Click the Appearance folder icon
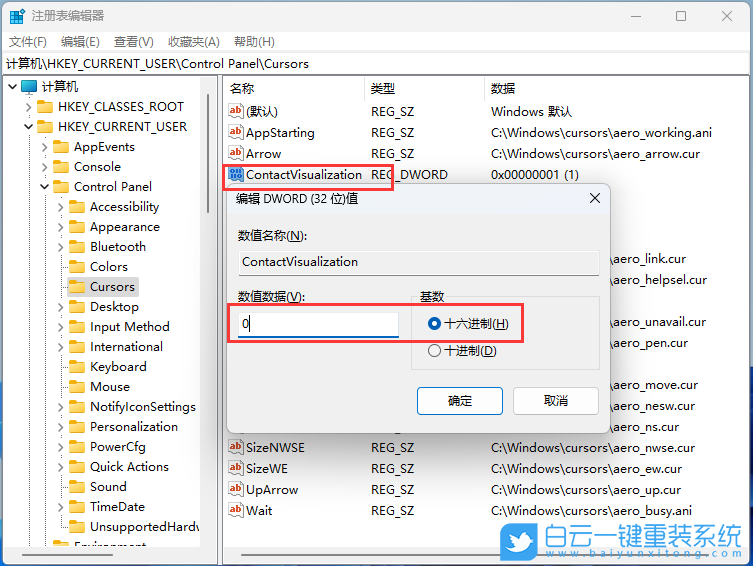 click(77, 227)
